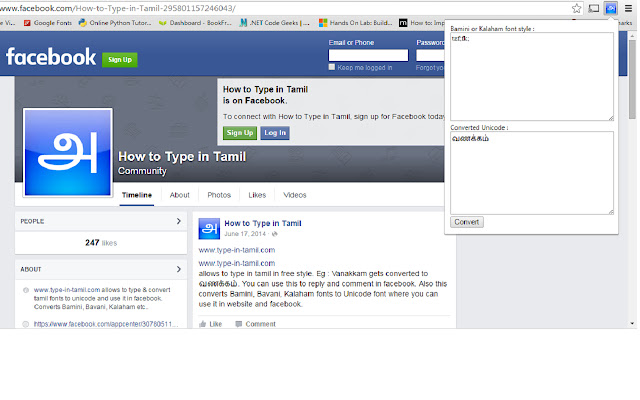Click the bookmark star icon in address bar
Screen dimensions: 640x400
[576, 8]
